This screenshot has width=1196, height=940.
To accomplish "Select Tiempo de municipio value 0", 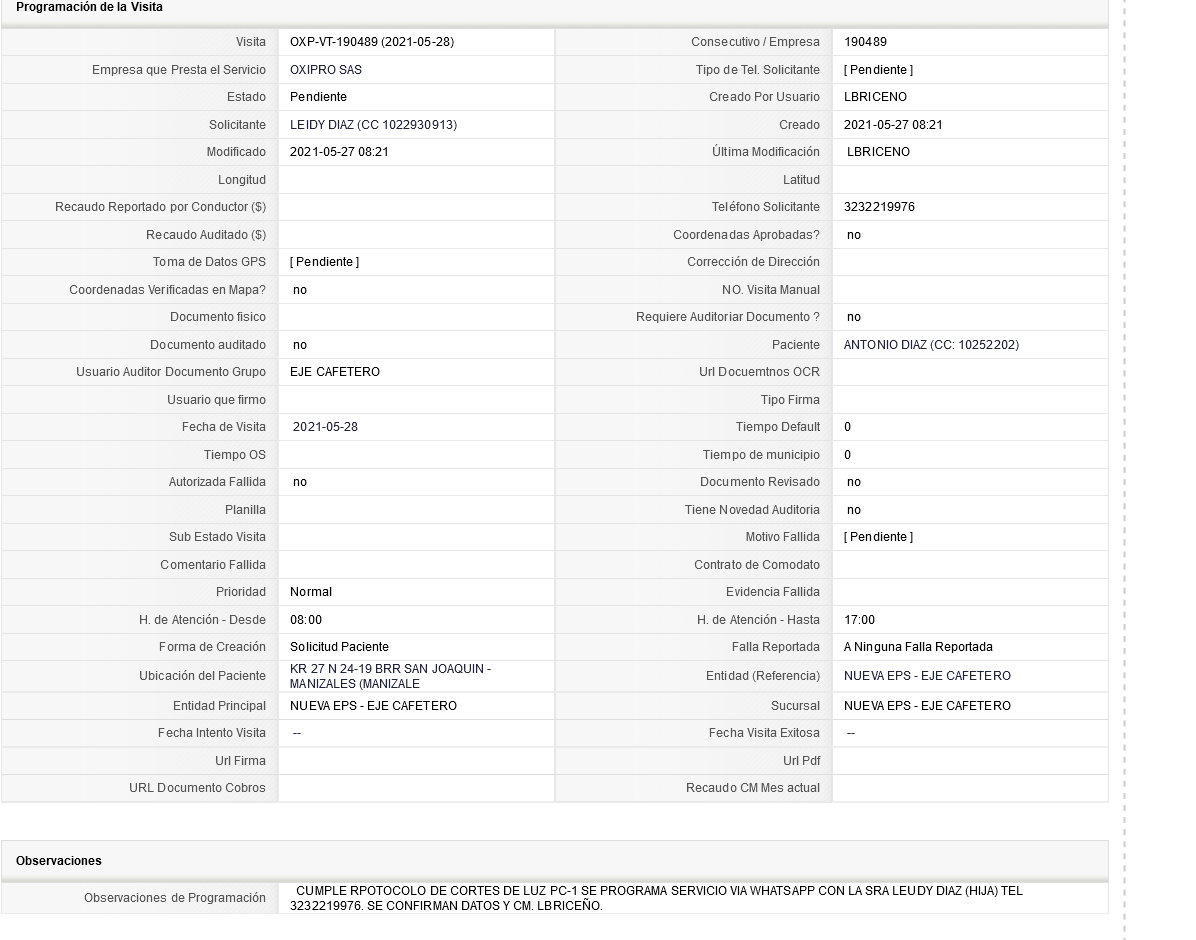I will [847, 455].
